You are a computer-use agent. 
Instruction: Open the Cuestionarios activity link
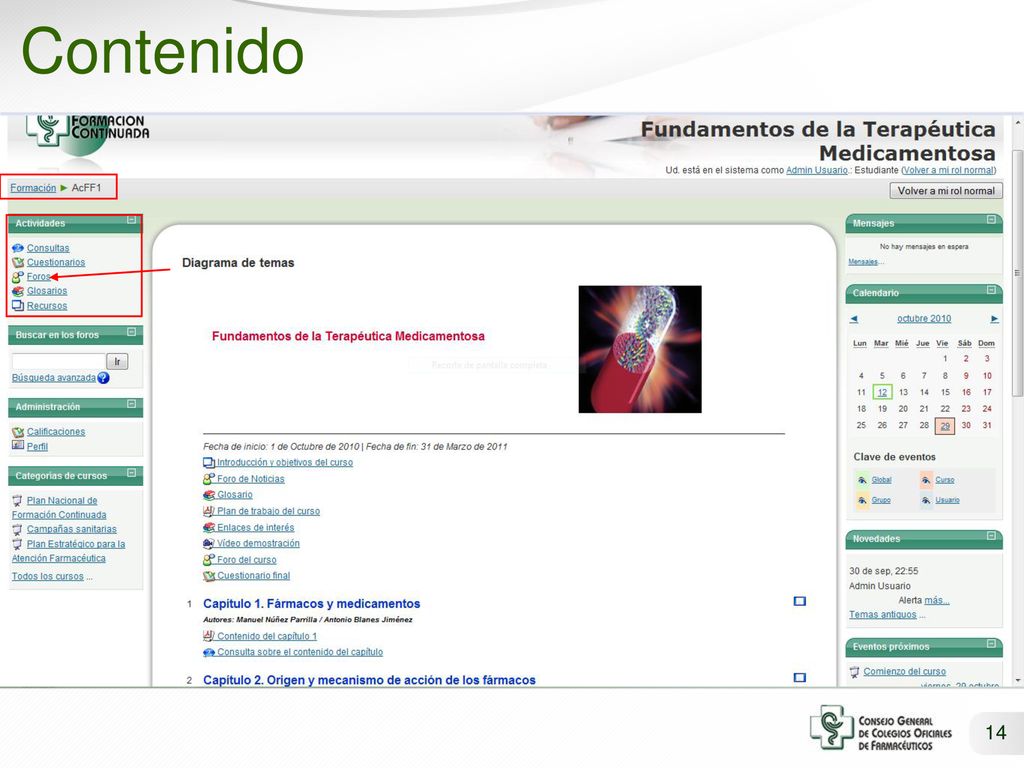click(56, 263)
